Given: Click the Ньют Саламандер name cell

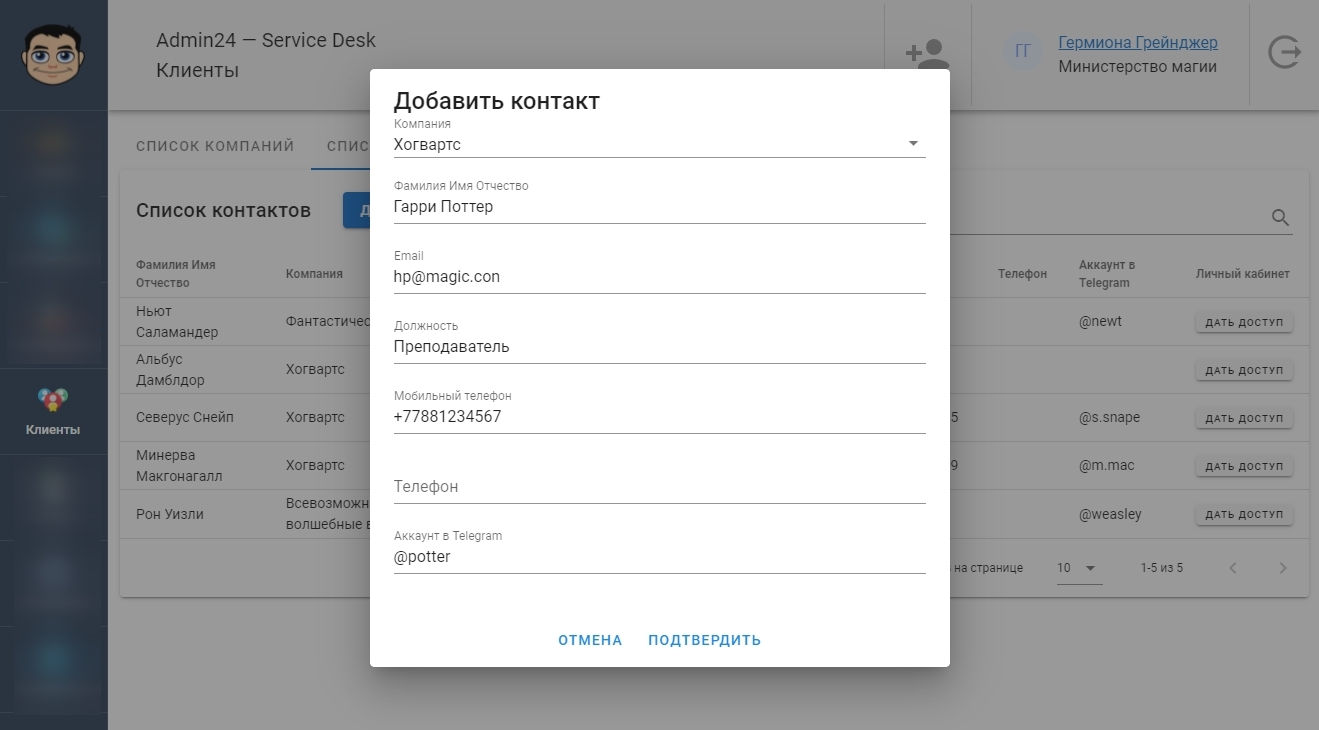Looking at the screenshot, I should (x=177, y=322).
